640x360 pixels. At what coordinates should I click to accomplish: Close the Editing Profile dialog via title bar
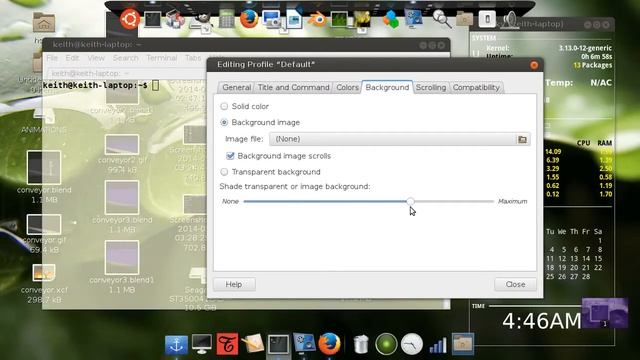tap(534, 65)
